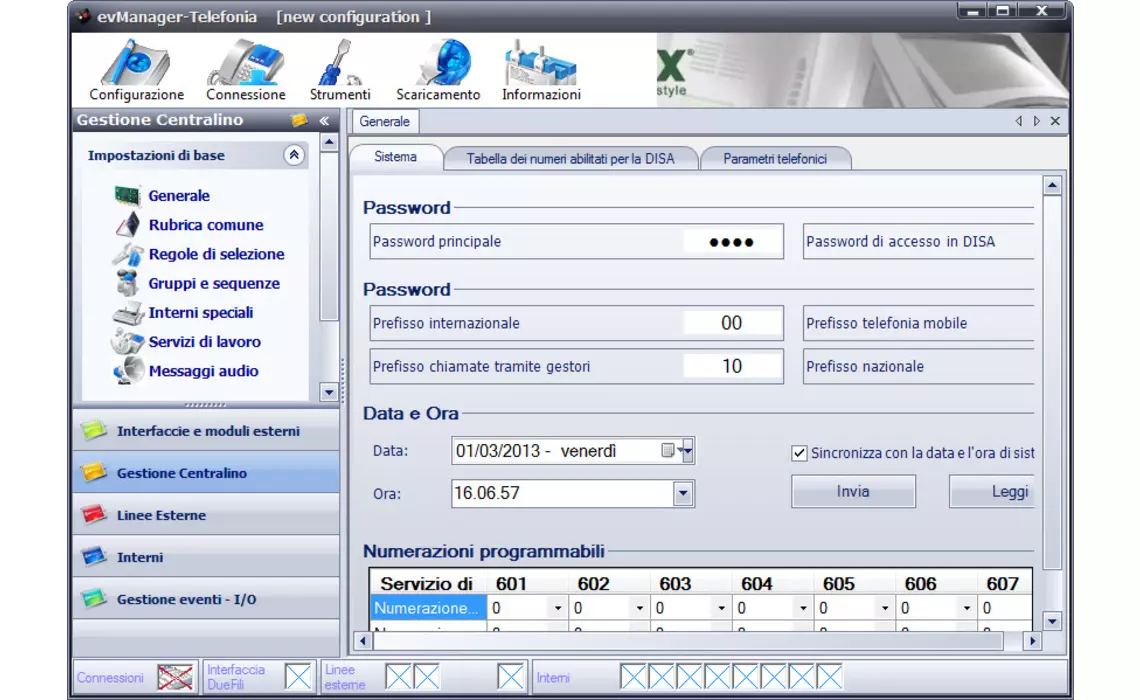Open Linee Esterne section

coord(206,515)
